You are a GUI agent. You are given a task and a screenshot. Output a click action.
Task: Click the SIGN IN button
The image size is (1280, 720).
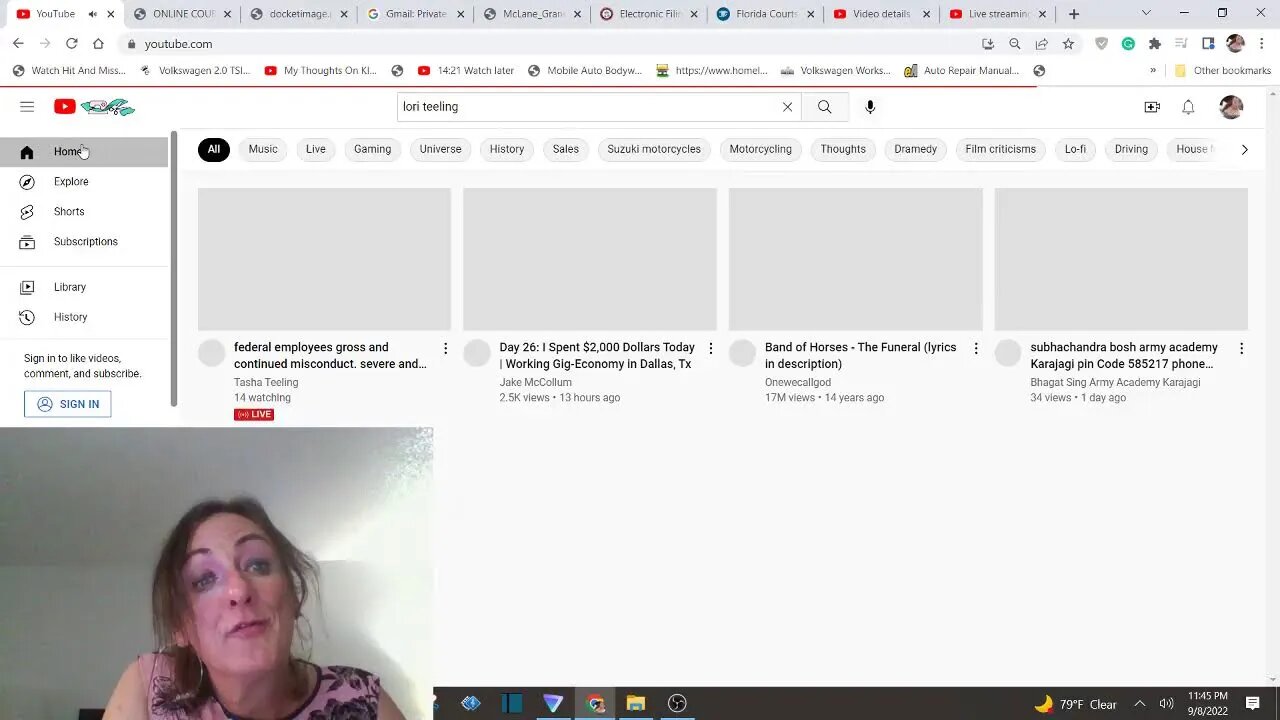point(68,404)
